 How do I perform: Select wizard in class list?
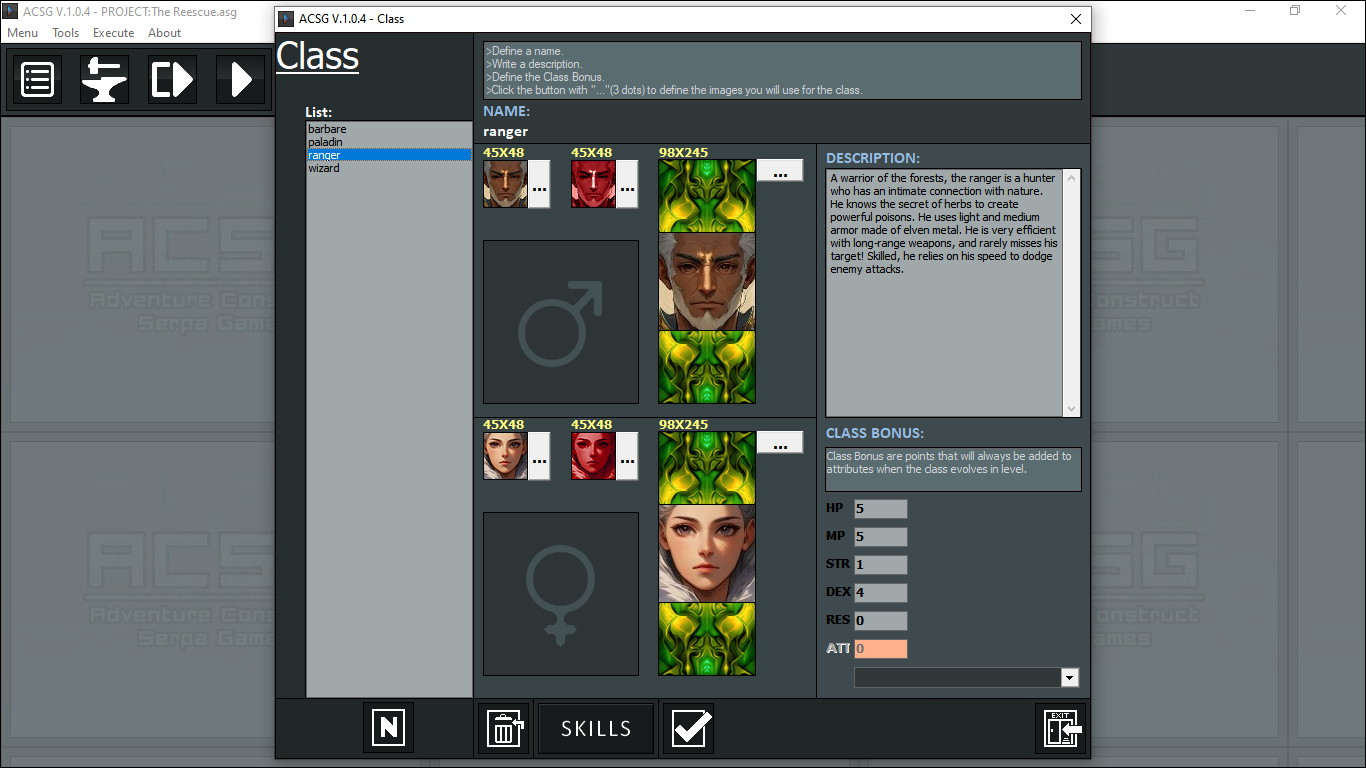[389, 168]
